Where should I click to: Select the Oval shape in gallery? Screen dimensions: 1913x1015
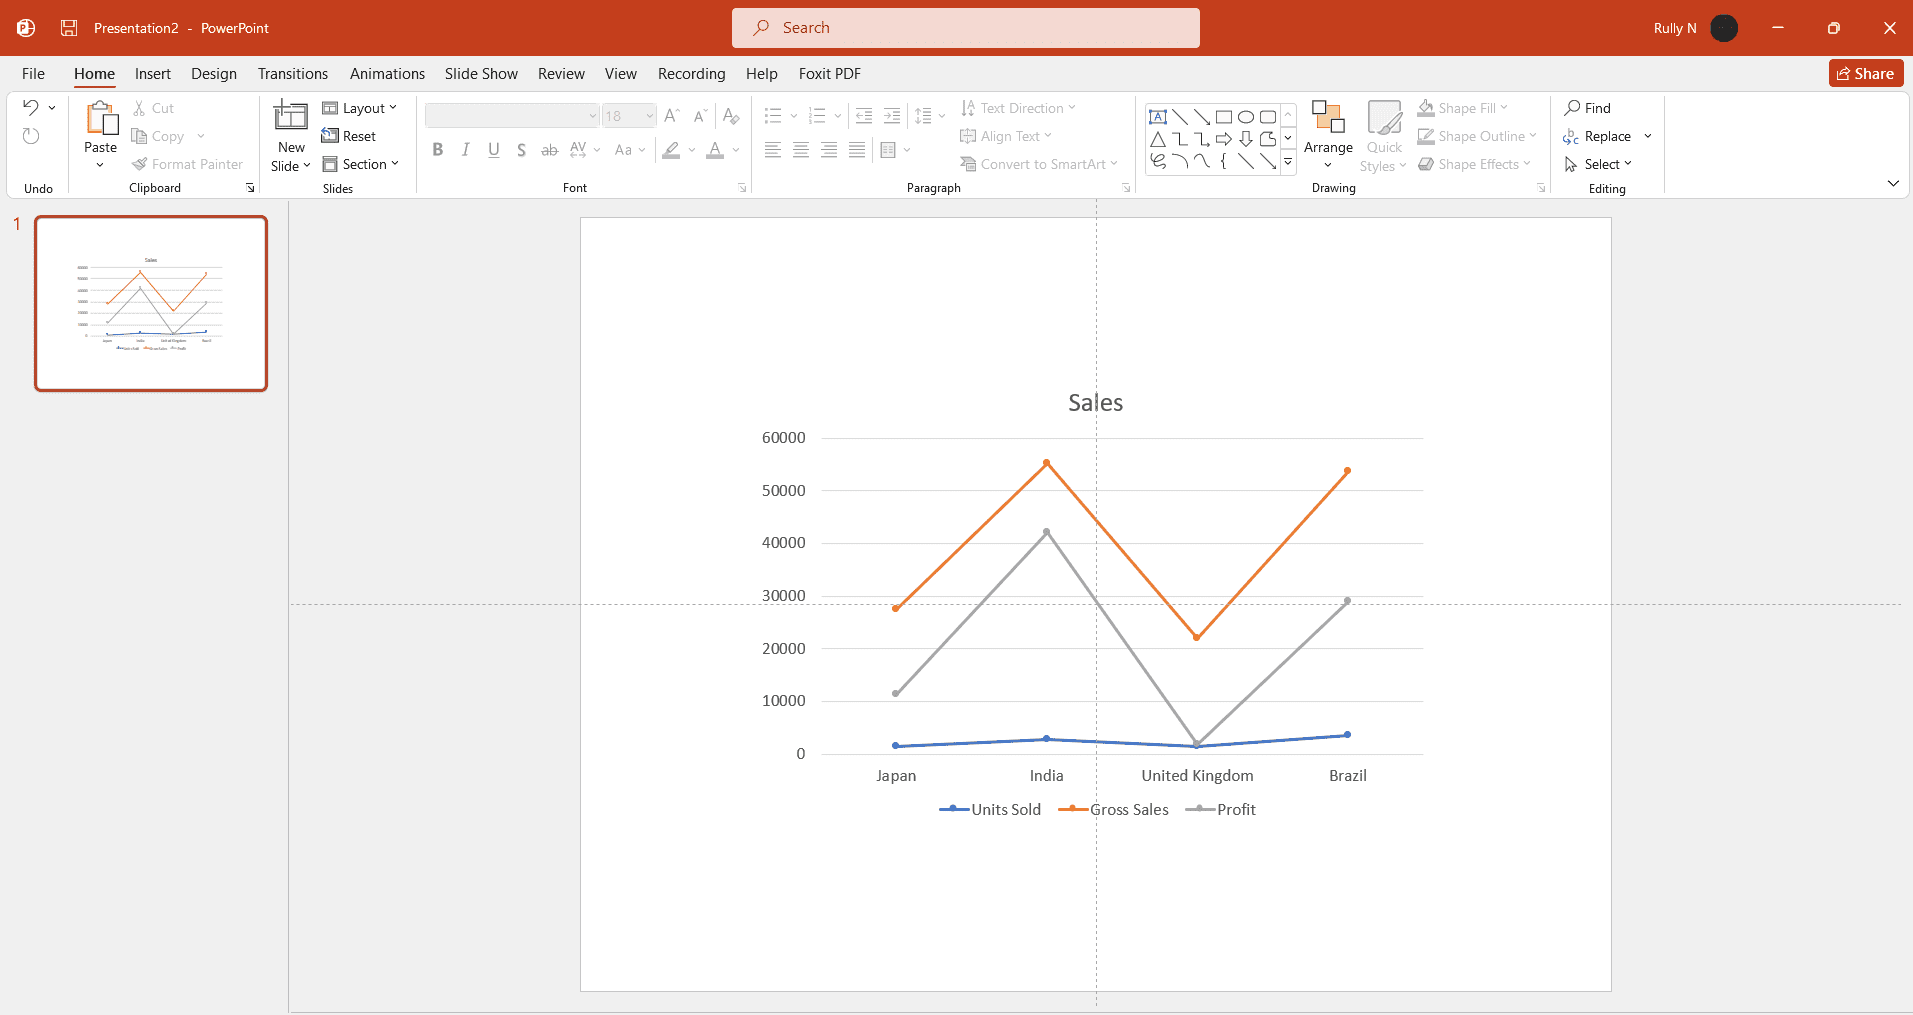coord(1246,117)
